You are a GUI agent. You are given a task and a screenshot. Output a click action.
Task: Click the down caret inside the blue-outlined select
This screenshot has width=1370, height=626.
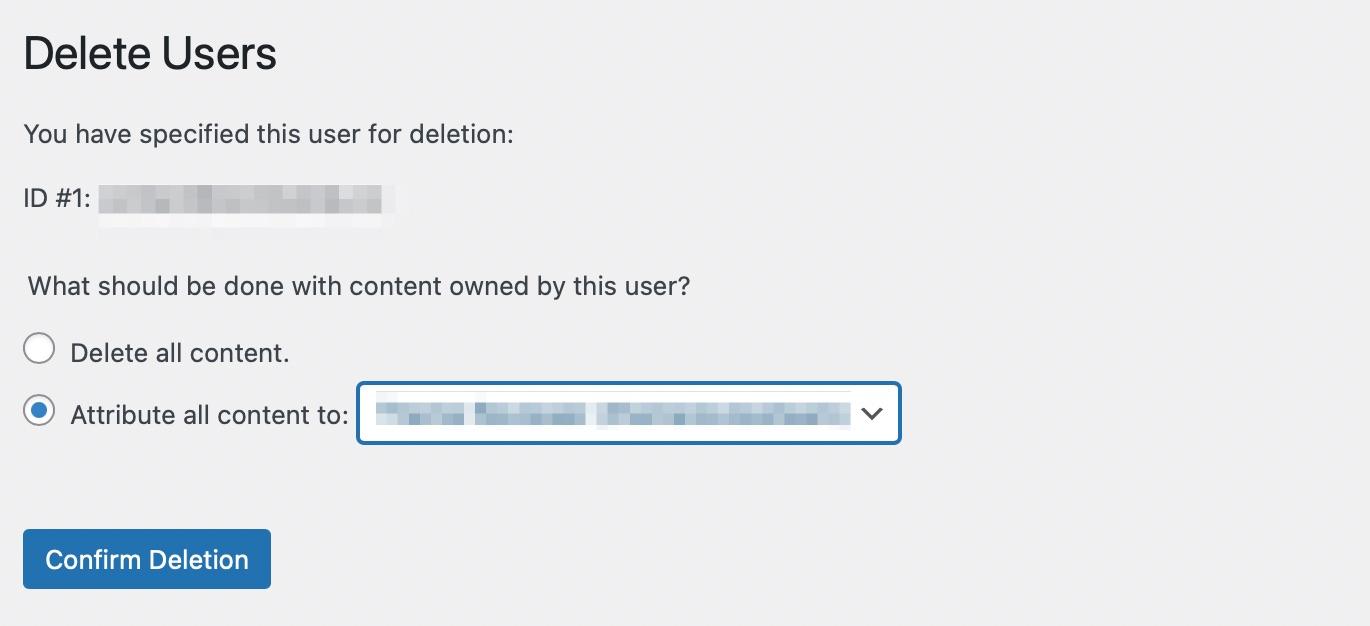(x=872, y=413)
